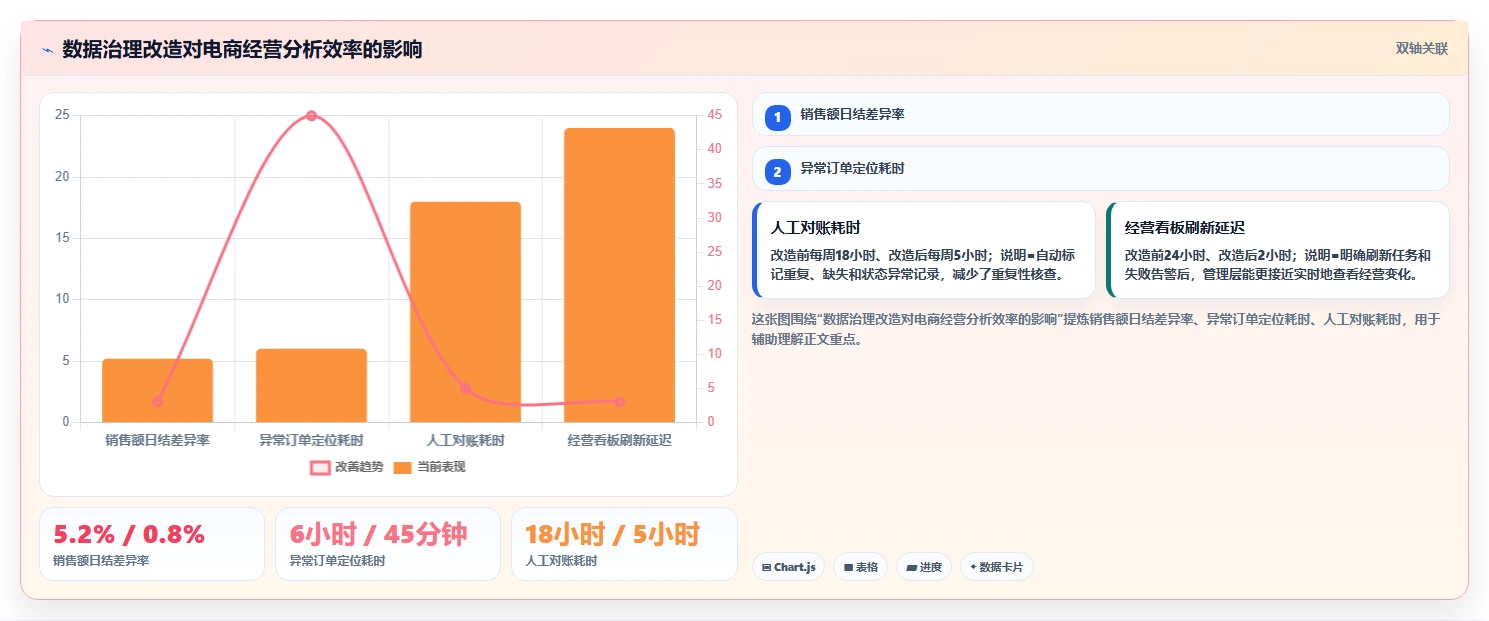This screenshot has width=1489, height=621.
Task: Select the 销售额日结差异率 list item numbered 1
Action: [x=1100, y=115]
